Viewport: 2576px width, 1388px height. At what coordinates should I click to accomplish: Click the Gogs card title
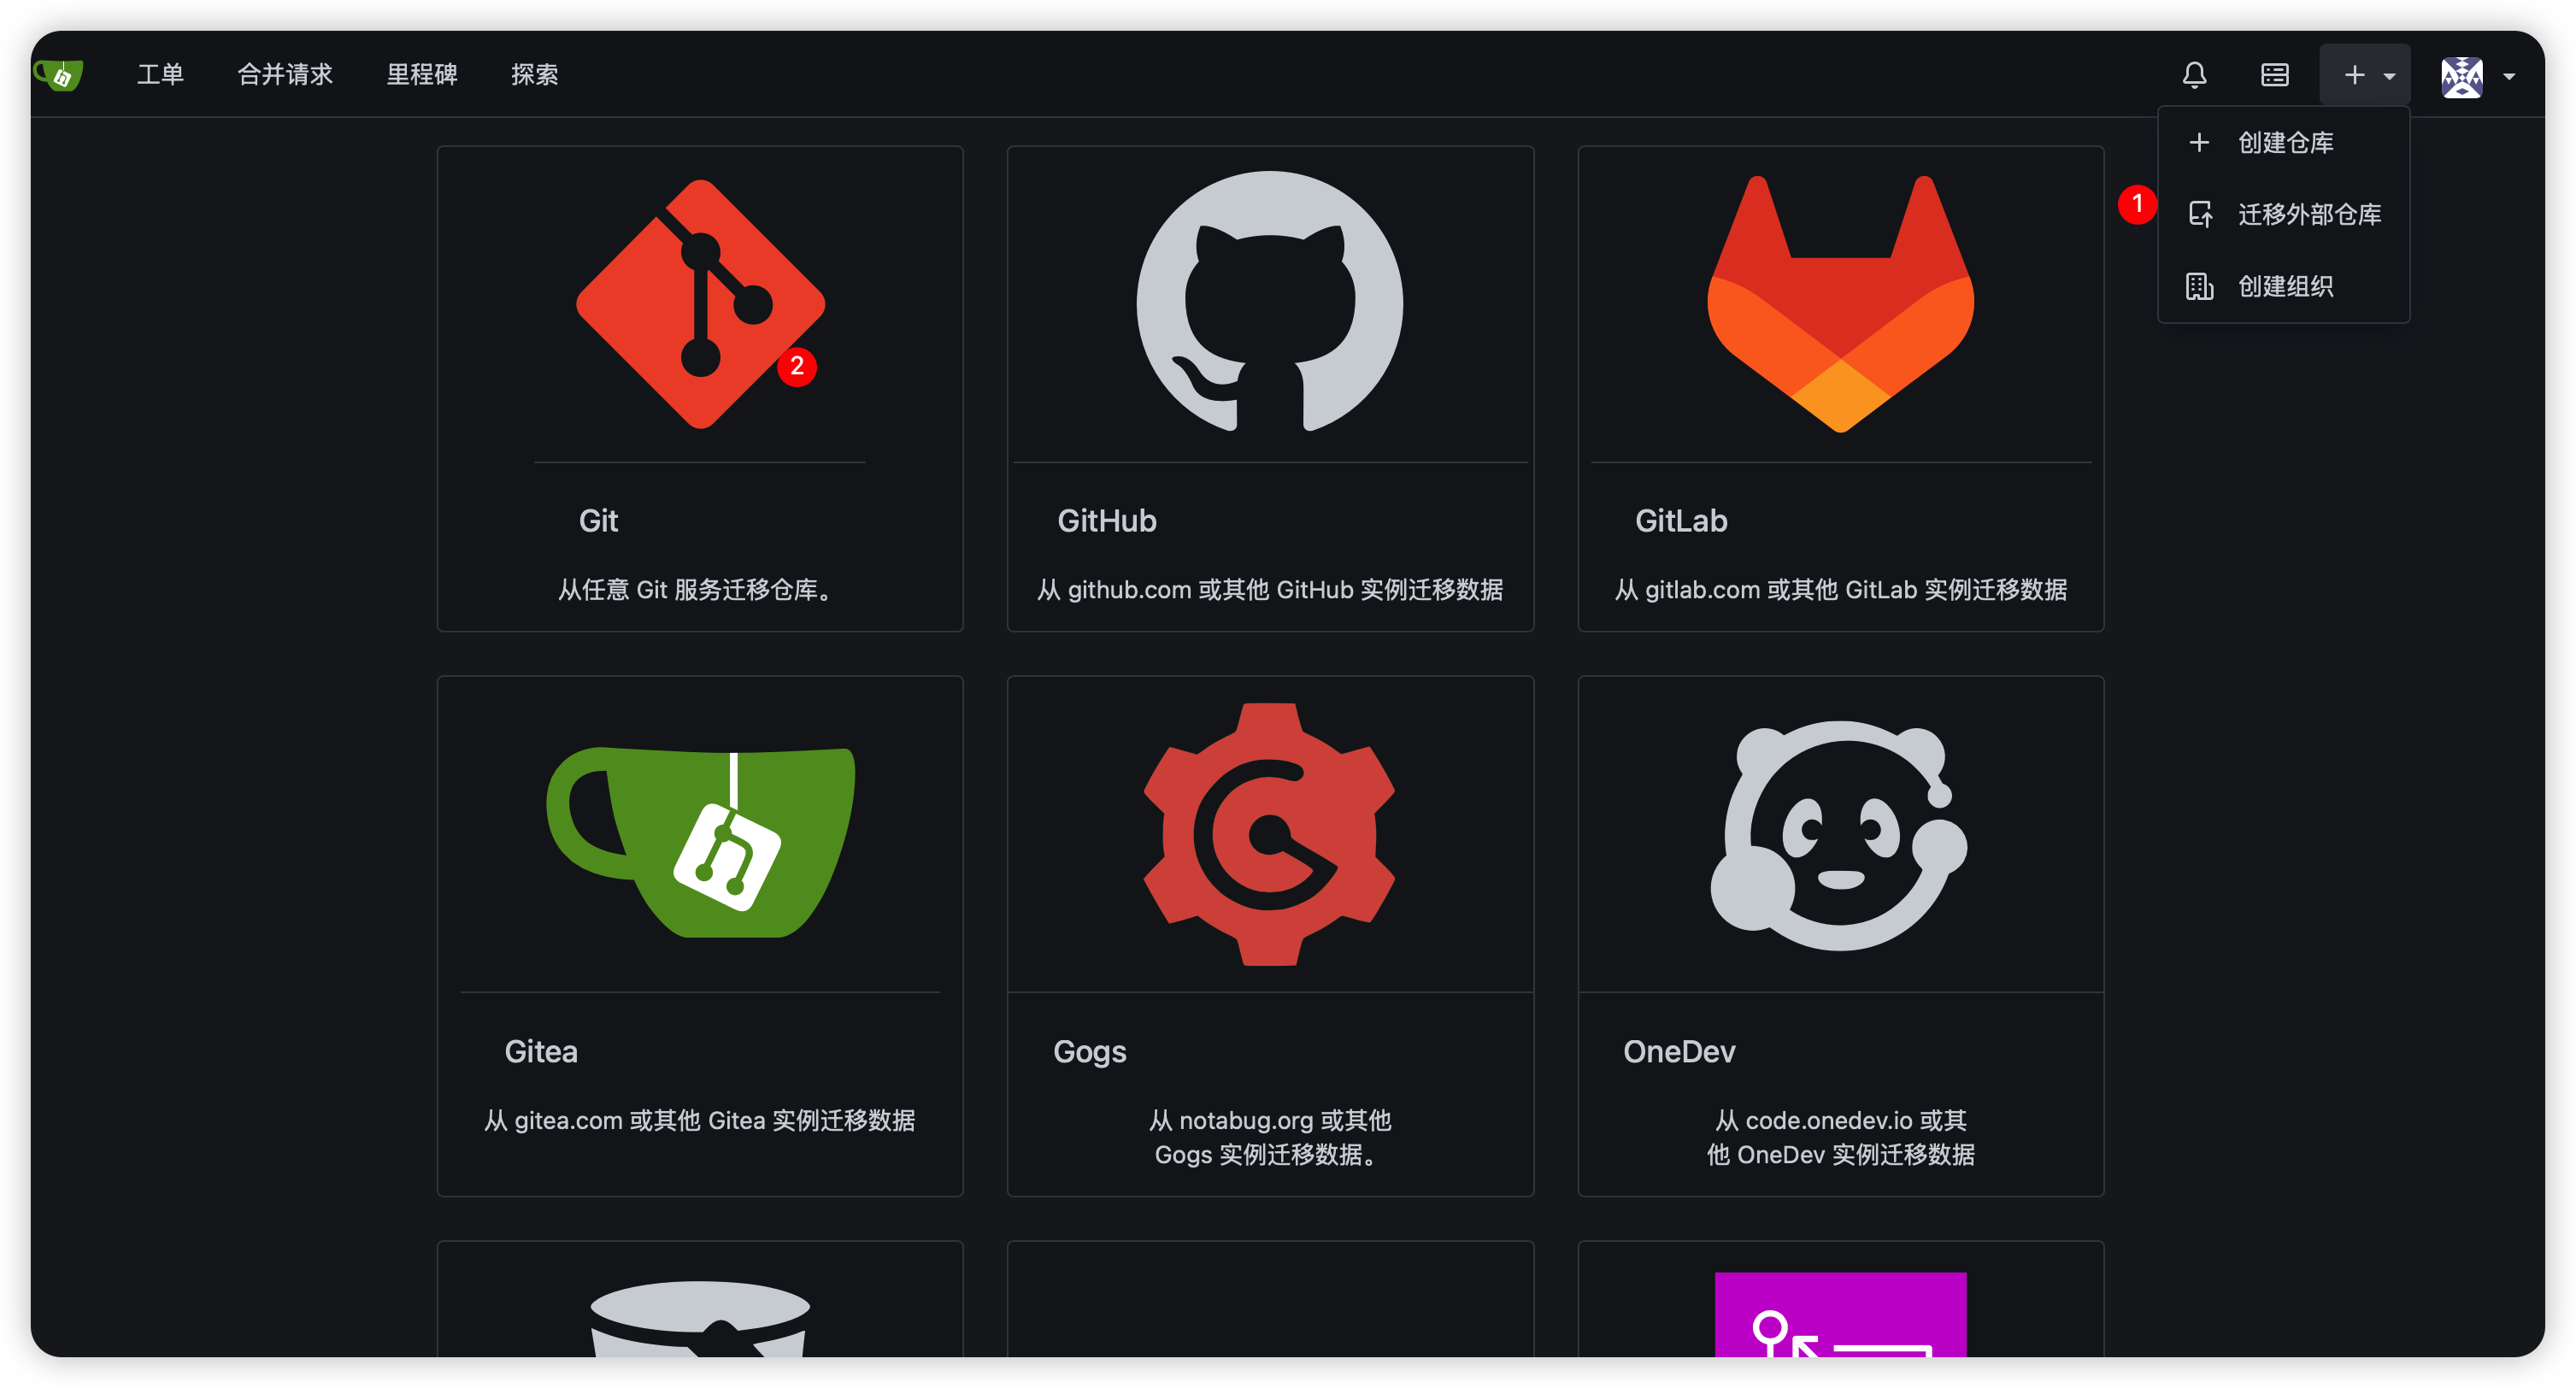pos(1089,1052)
